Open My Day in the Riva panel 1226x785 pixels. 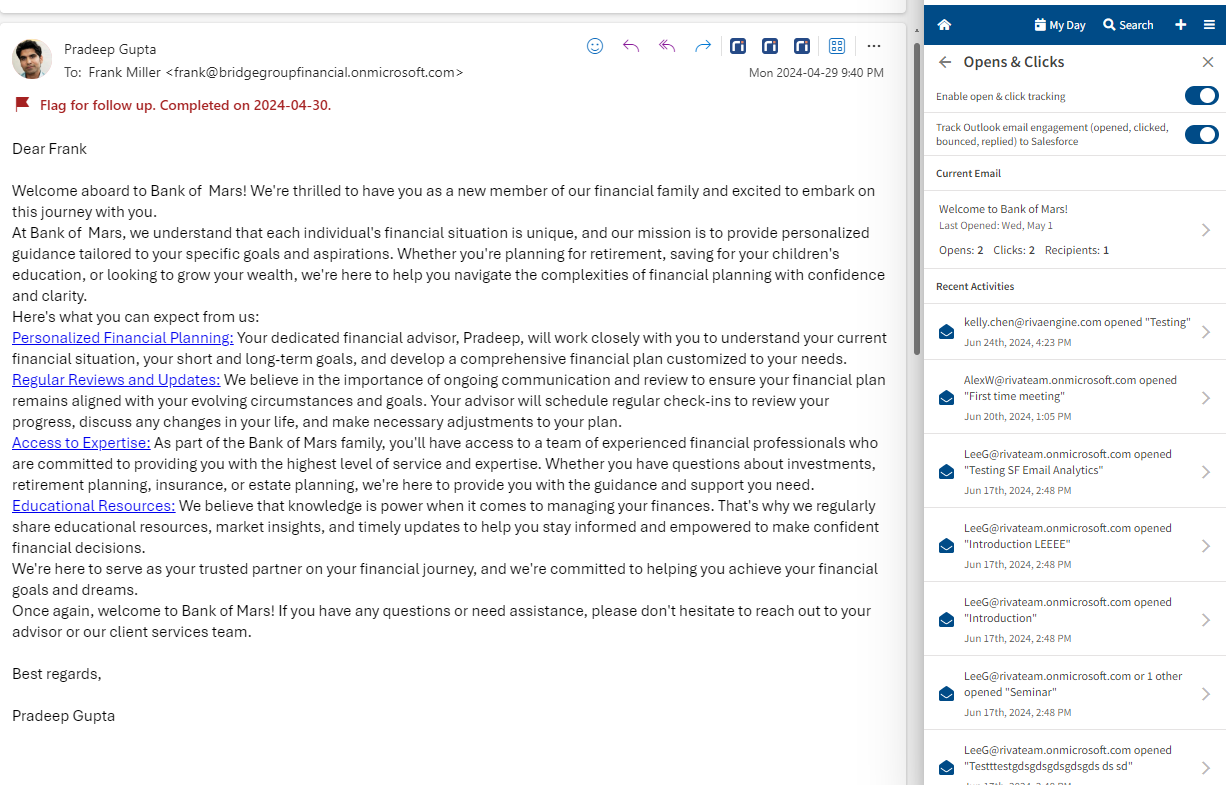1060,25
